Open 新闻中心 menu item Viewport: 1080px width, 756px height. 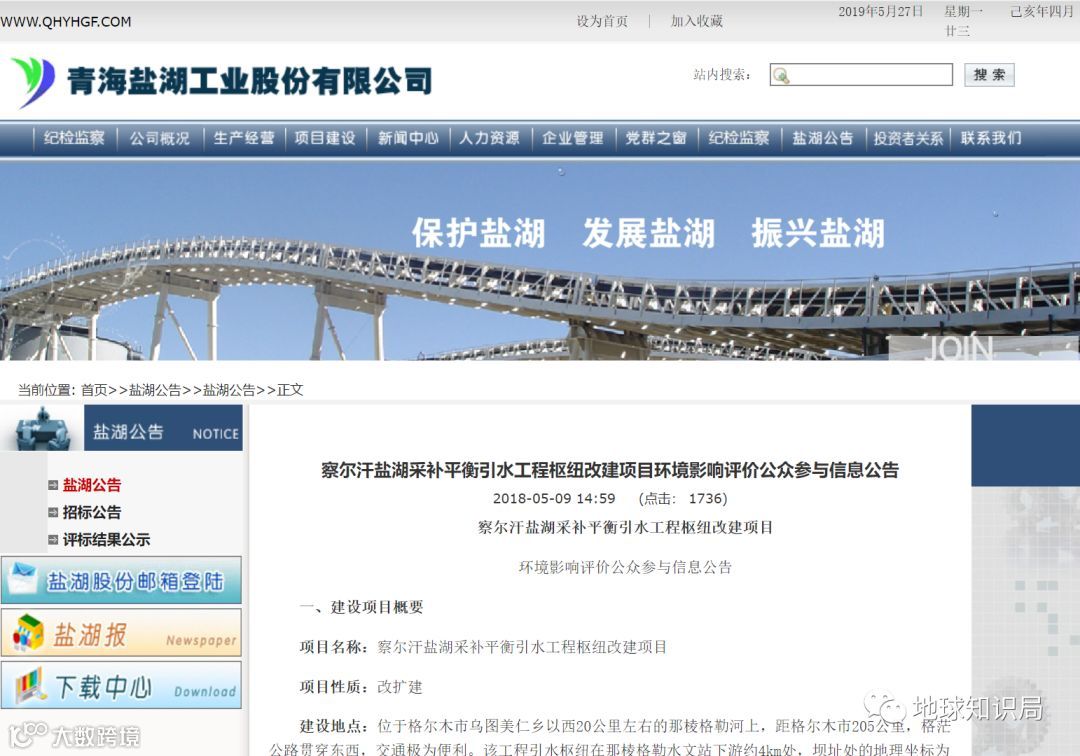click(408, 138)
